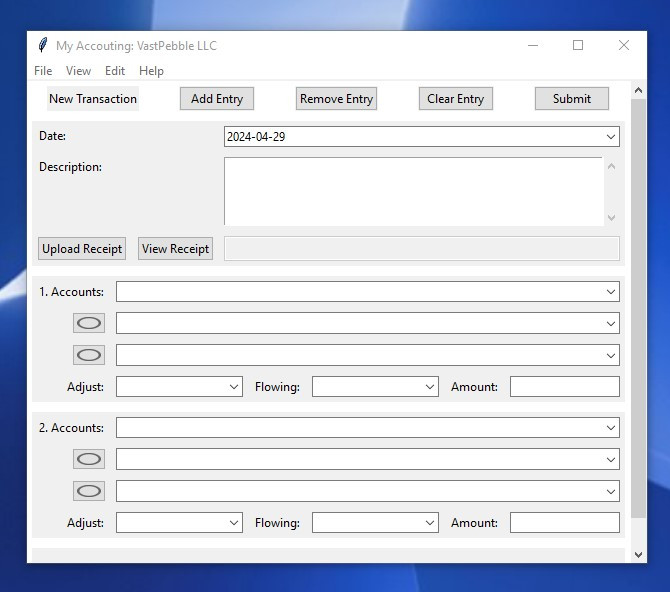The image size is (670, 592).
Task: Open the File menu
Action: click(43, 71)
